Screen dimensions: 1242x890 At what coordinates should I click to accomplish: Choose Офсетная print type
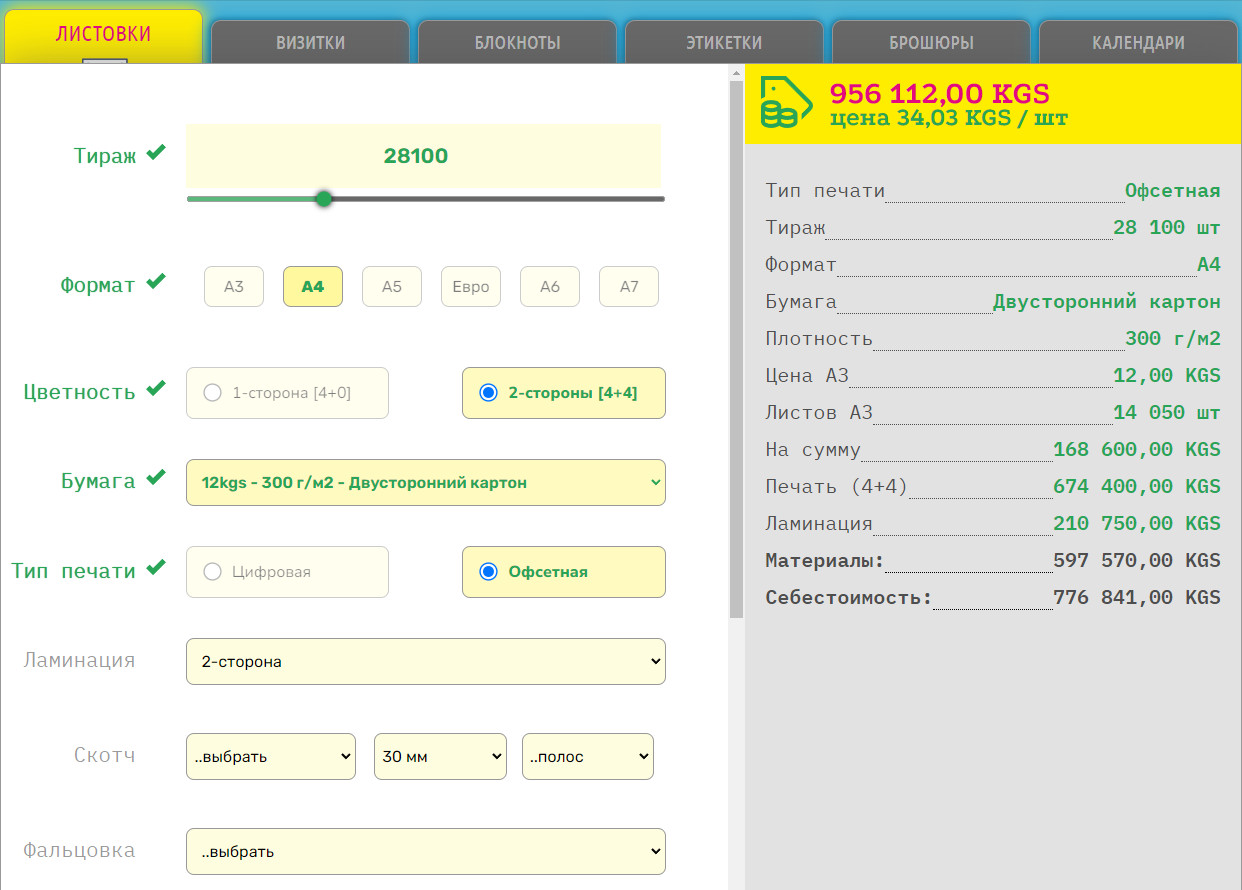[x=564, y=572]
